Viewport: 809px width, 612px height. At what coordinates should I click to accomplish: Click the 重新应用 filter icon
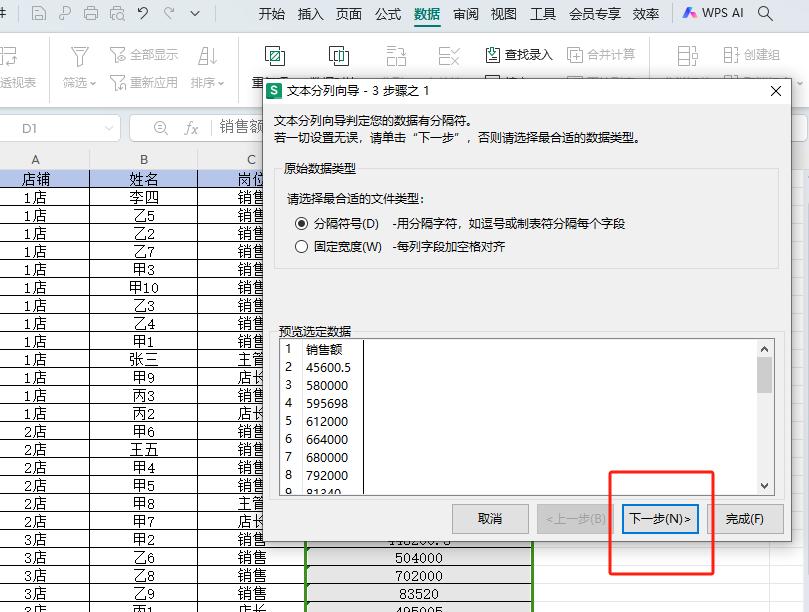click(118, 82)
